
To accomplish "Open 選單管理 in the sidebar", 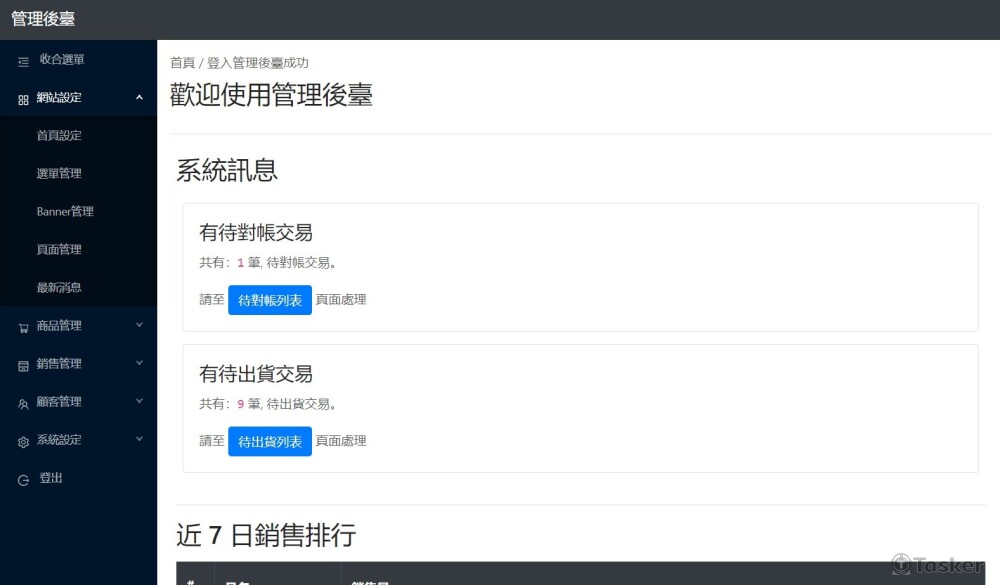I will 59,174.
